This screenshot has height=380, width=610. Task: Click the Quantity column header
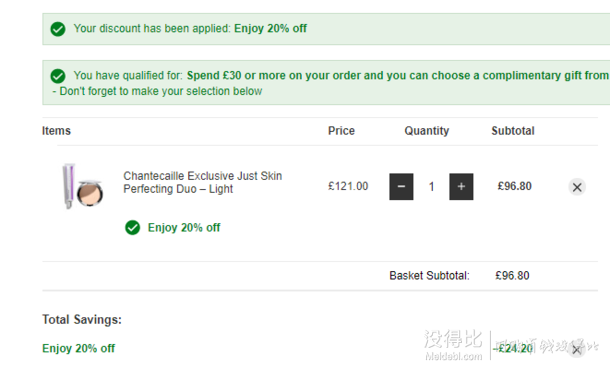[x=427, y=131]
